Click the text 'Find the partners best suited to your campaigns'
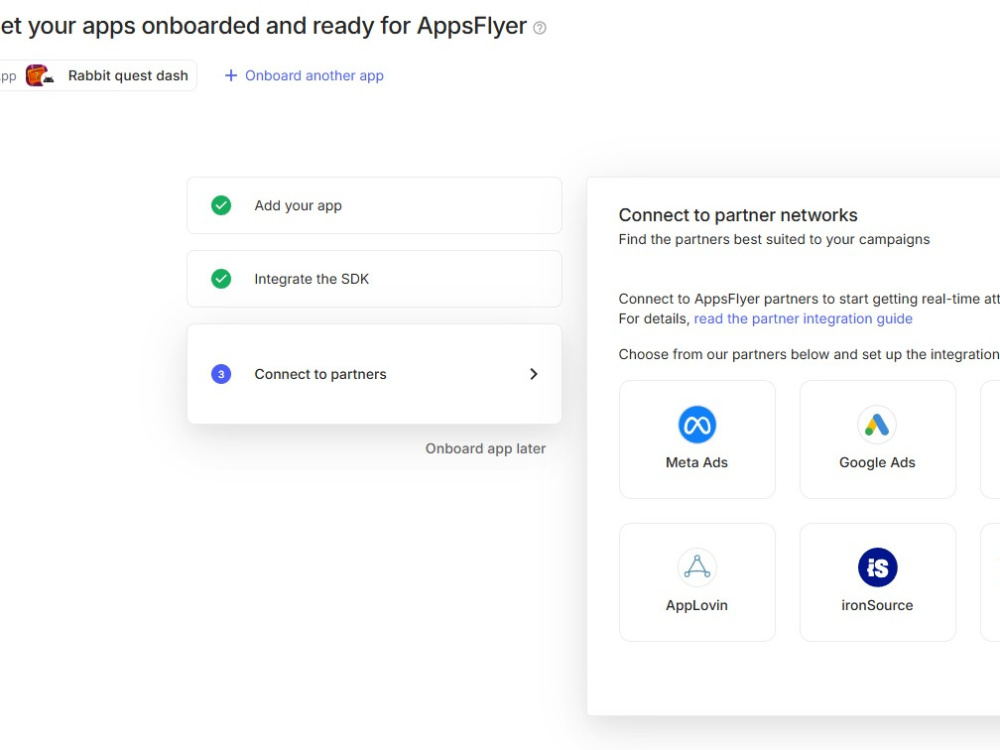Viewport: 1000px width, 750px height. 774,239
